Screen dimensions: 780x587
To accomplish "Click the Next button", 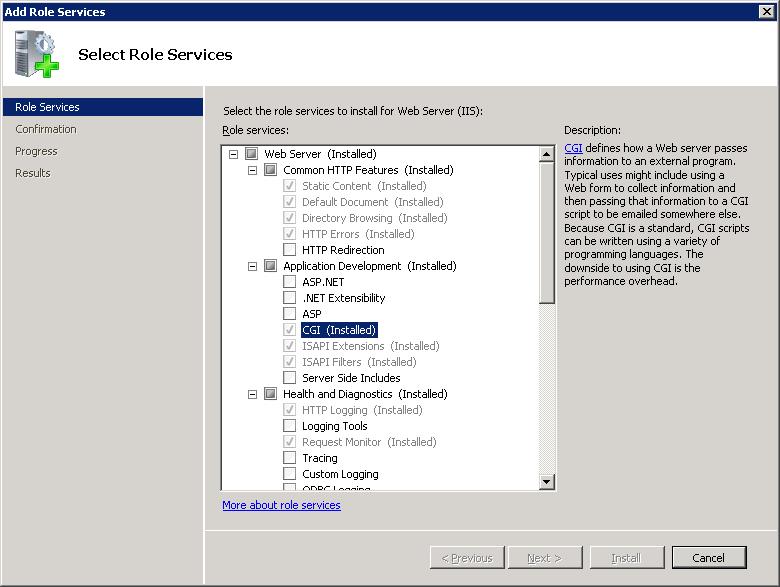I will pos(545,558).
